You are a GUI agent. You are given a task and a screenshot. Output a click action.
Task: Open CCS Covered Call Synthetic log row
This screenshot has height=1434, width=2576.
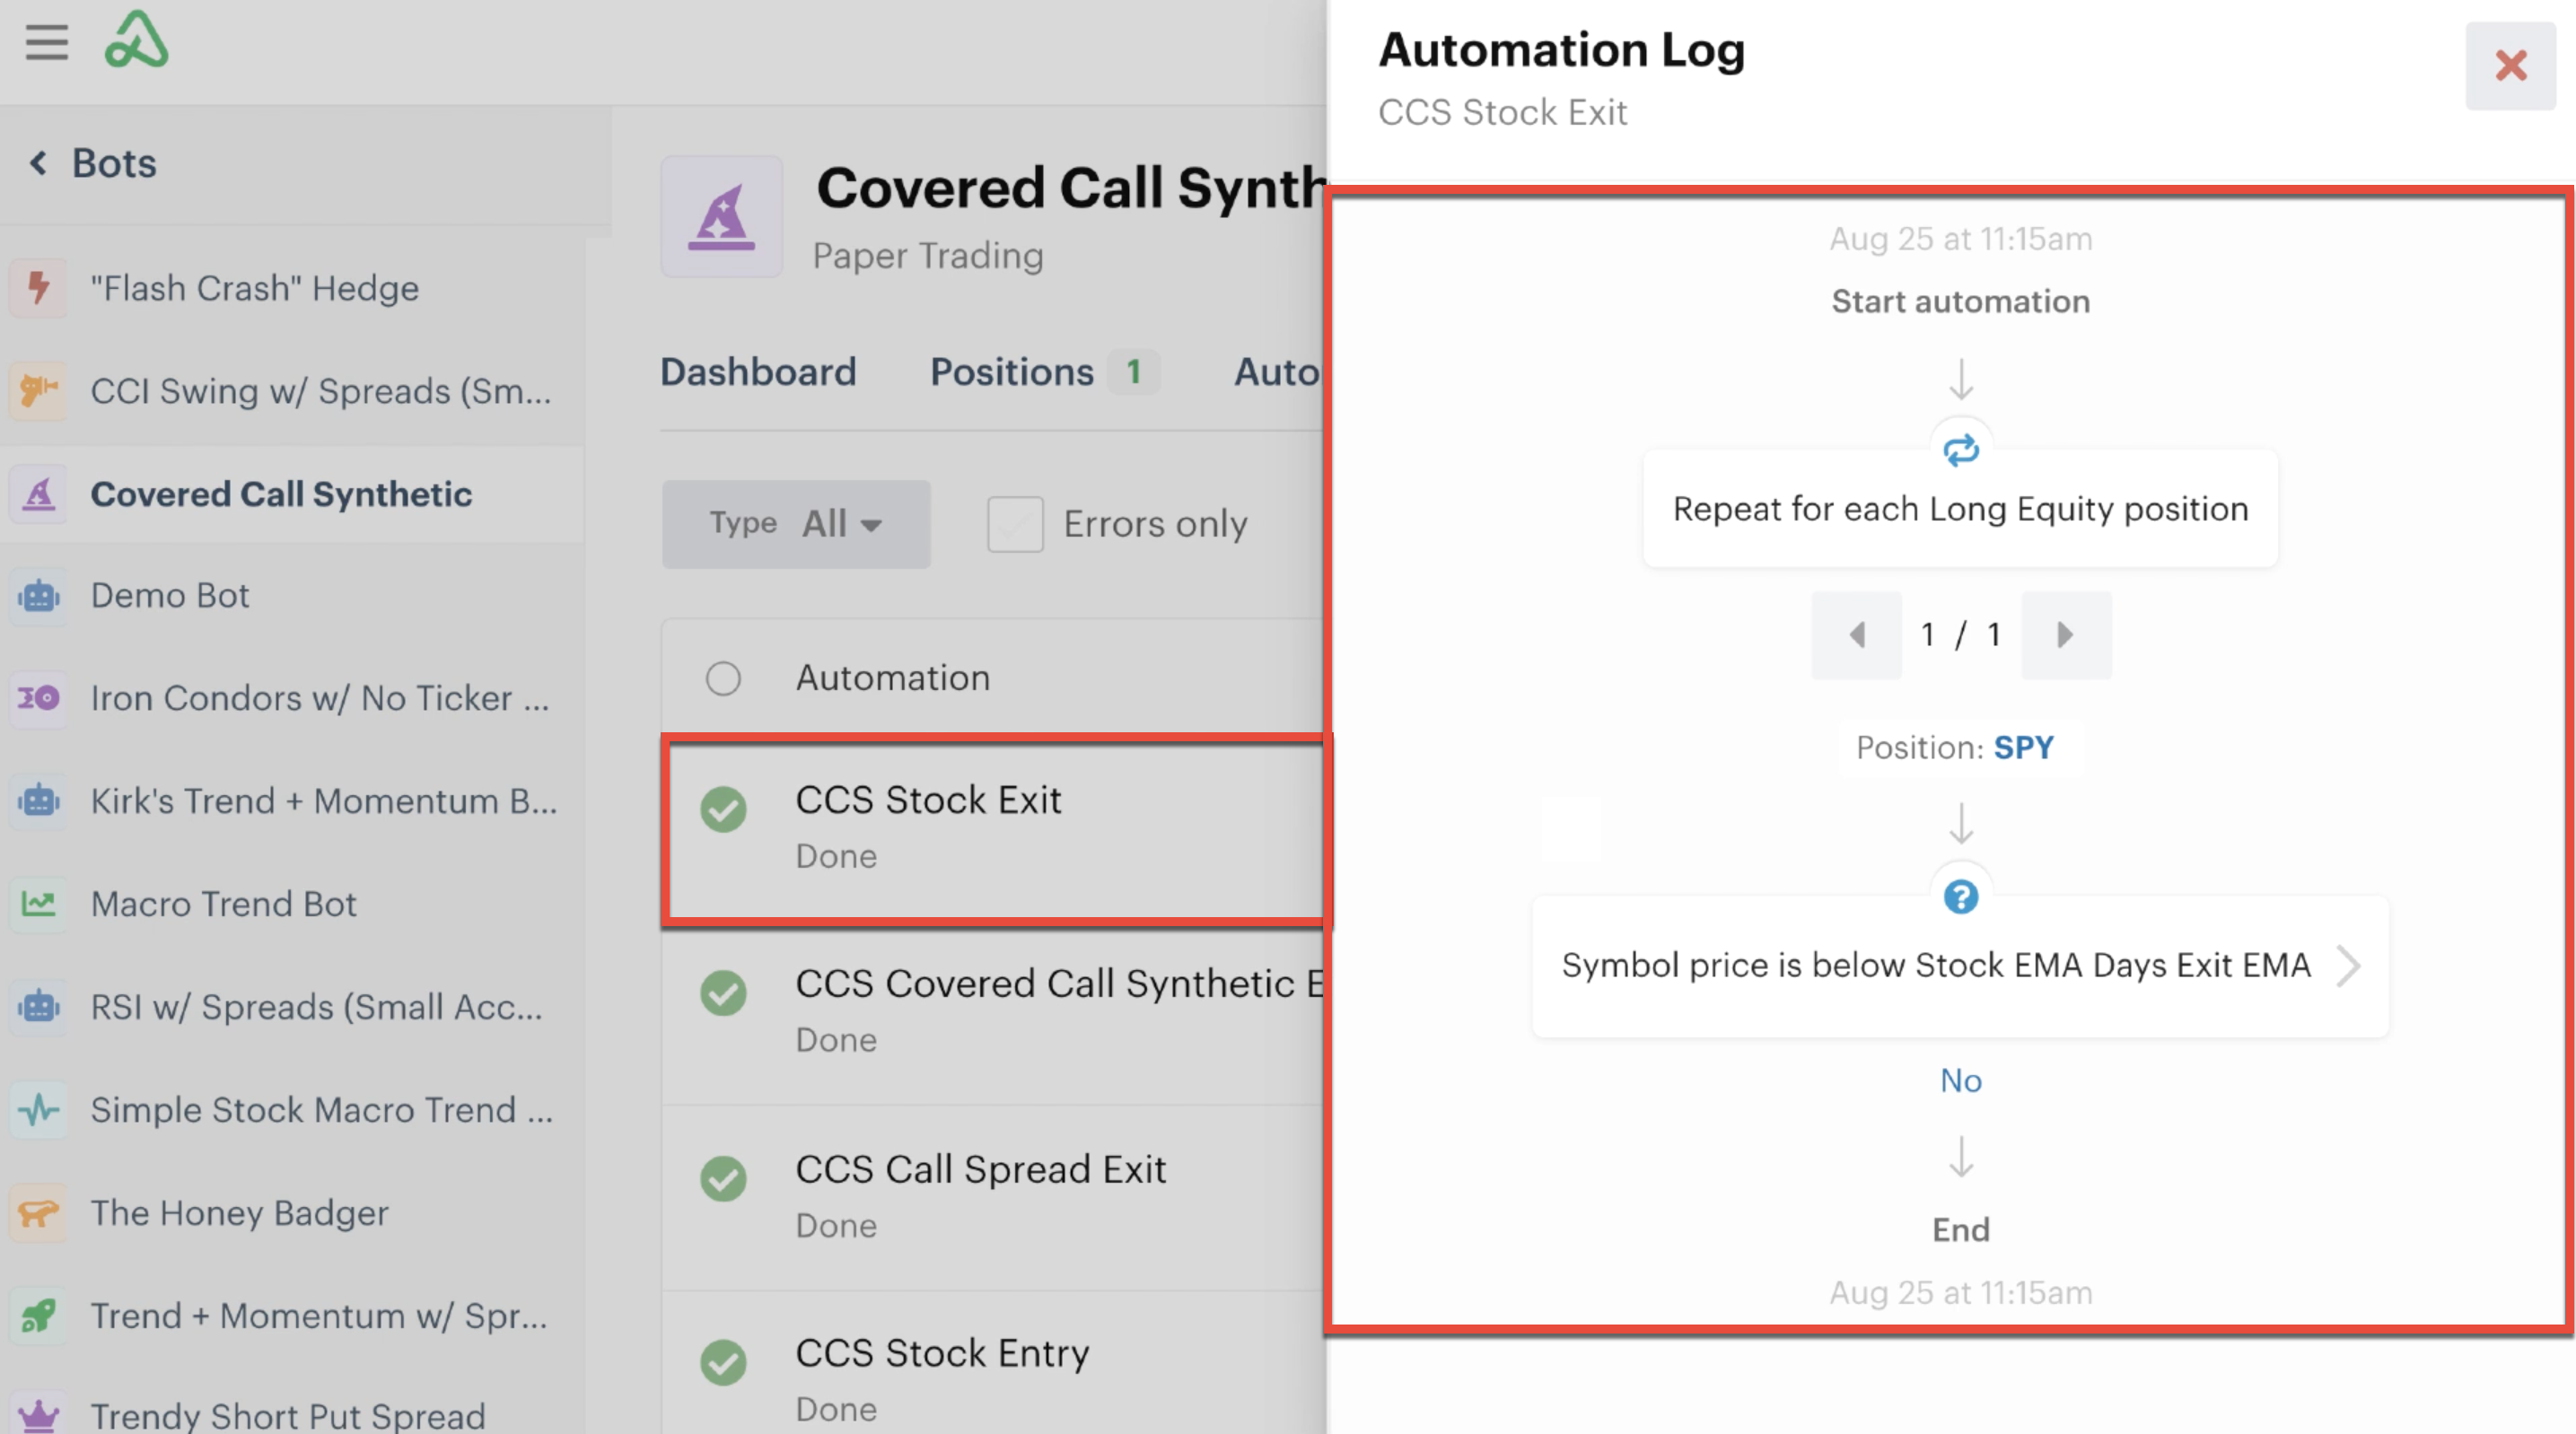pos(994,1012)
